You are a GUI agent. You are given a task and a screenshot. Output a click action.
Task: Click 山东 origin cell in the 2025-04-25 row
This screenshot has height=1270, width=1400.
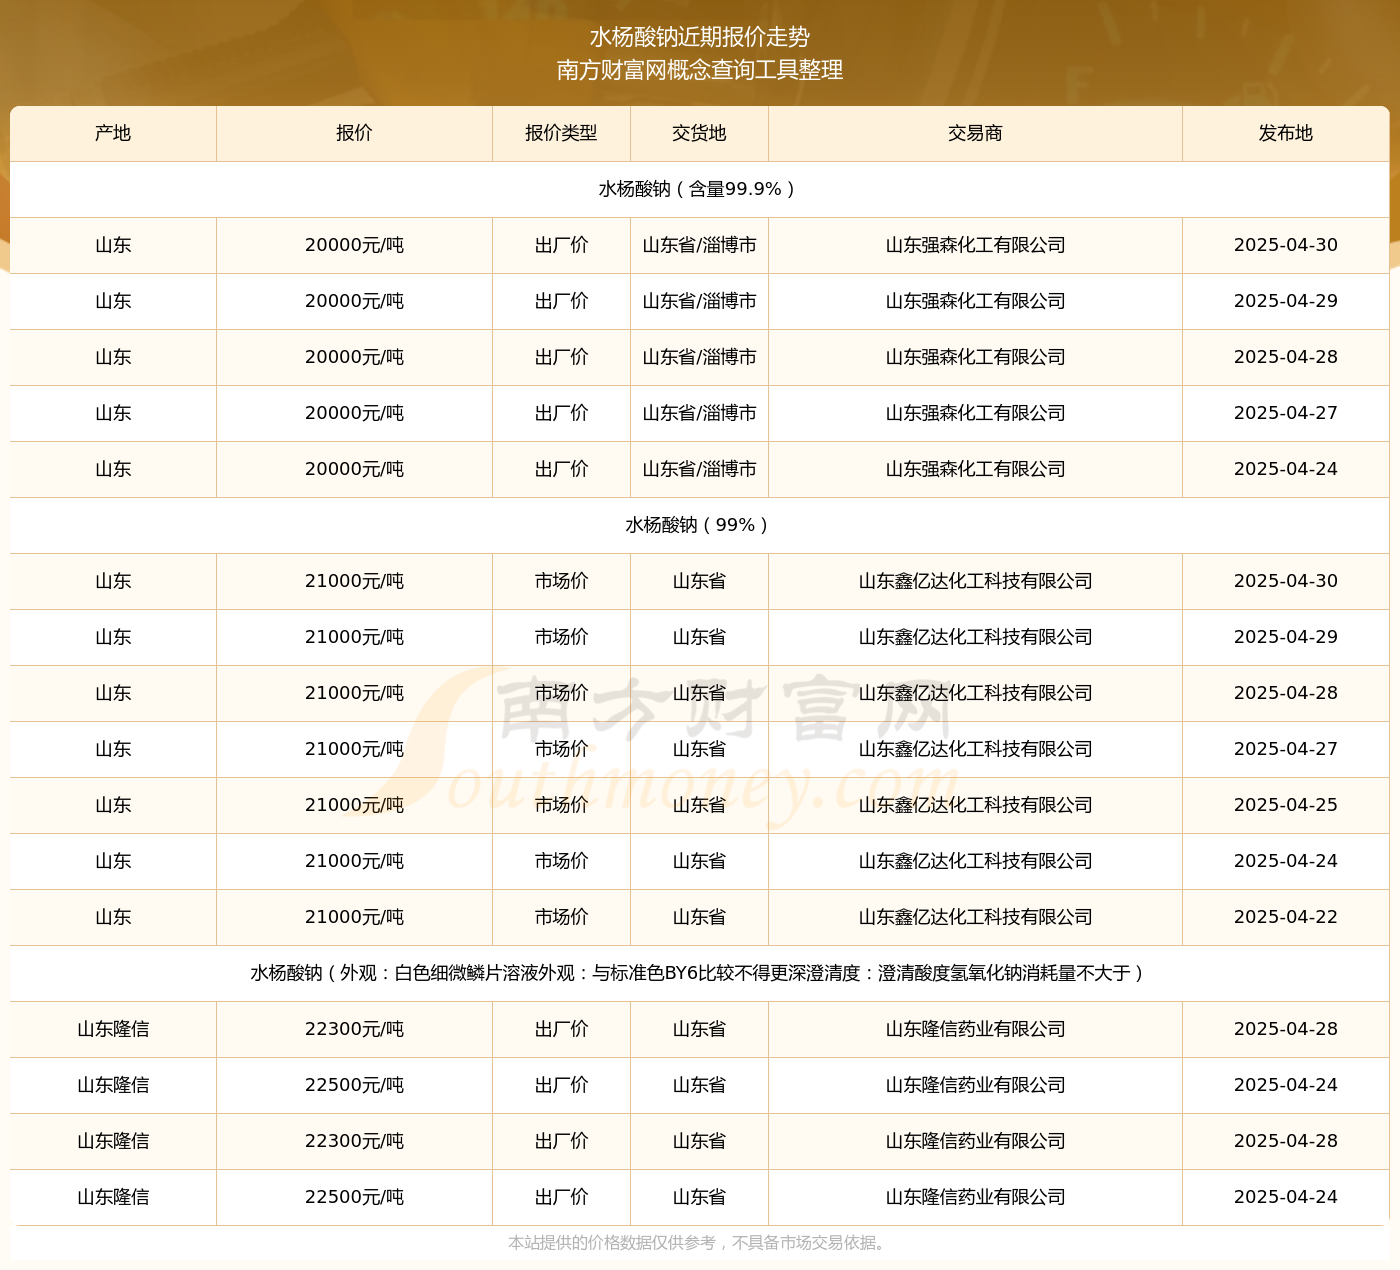click(x=113, y=805)
